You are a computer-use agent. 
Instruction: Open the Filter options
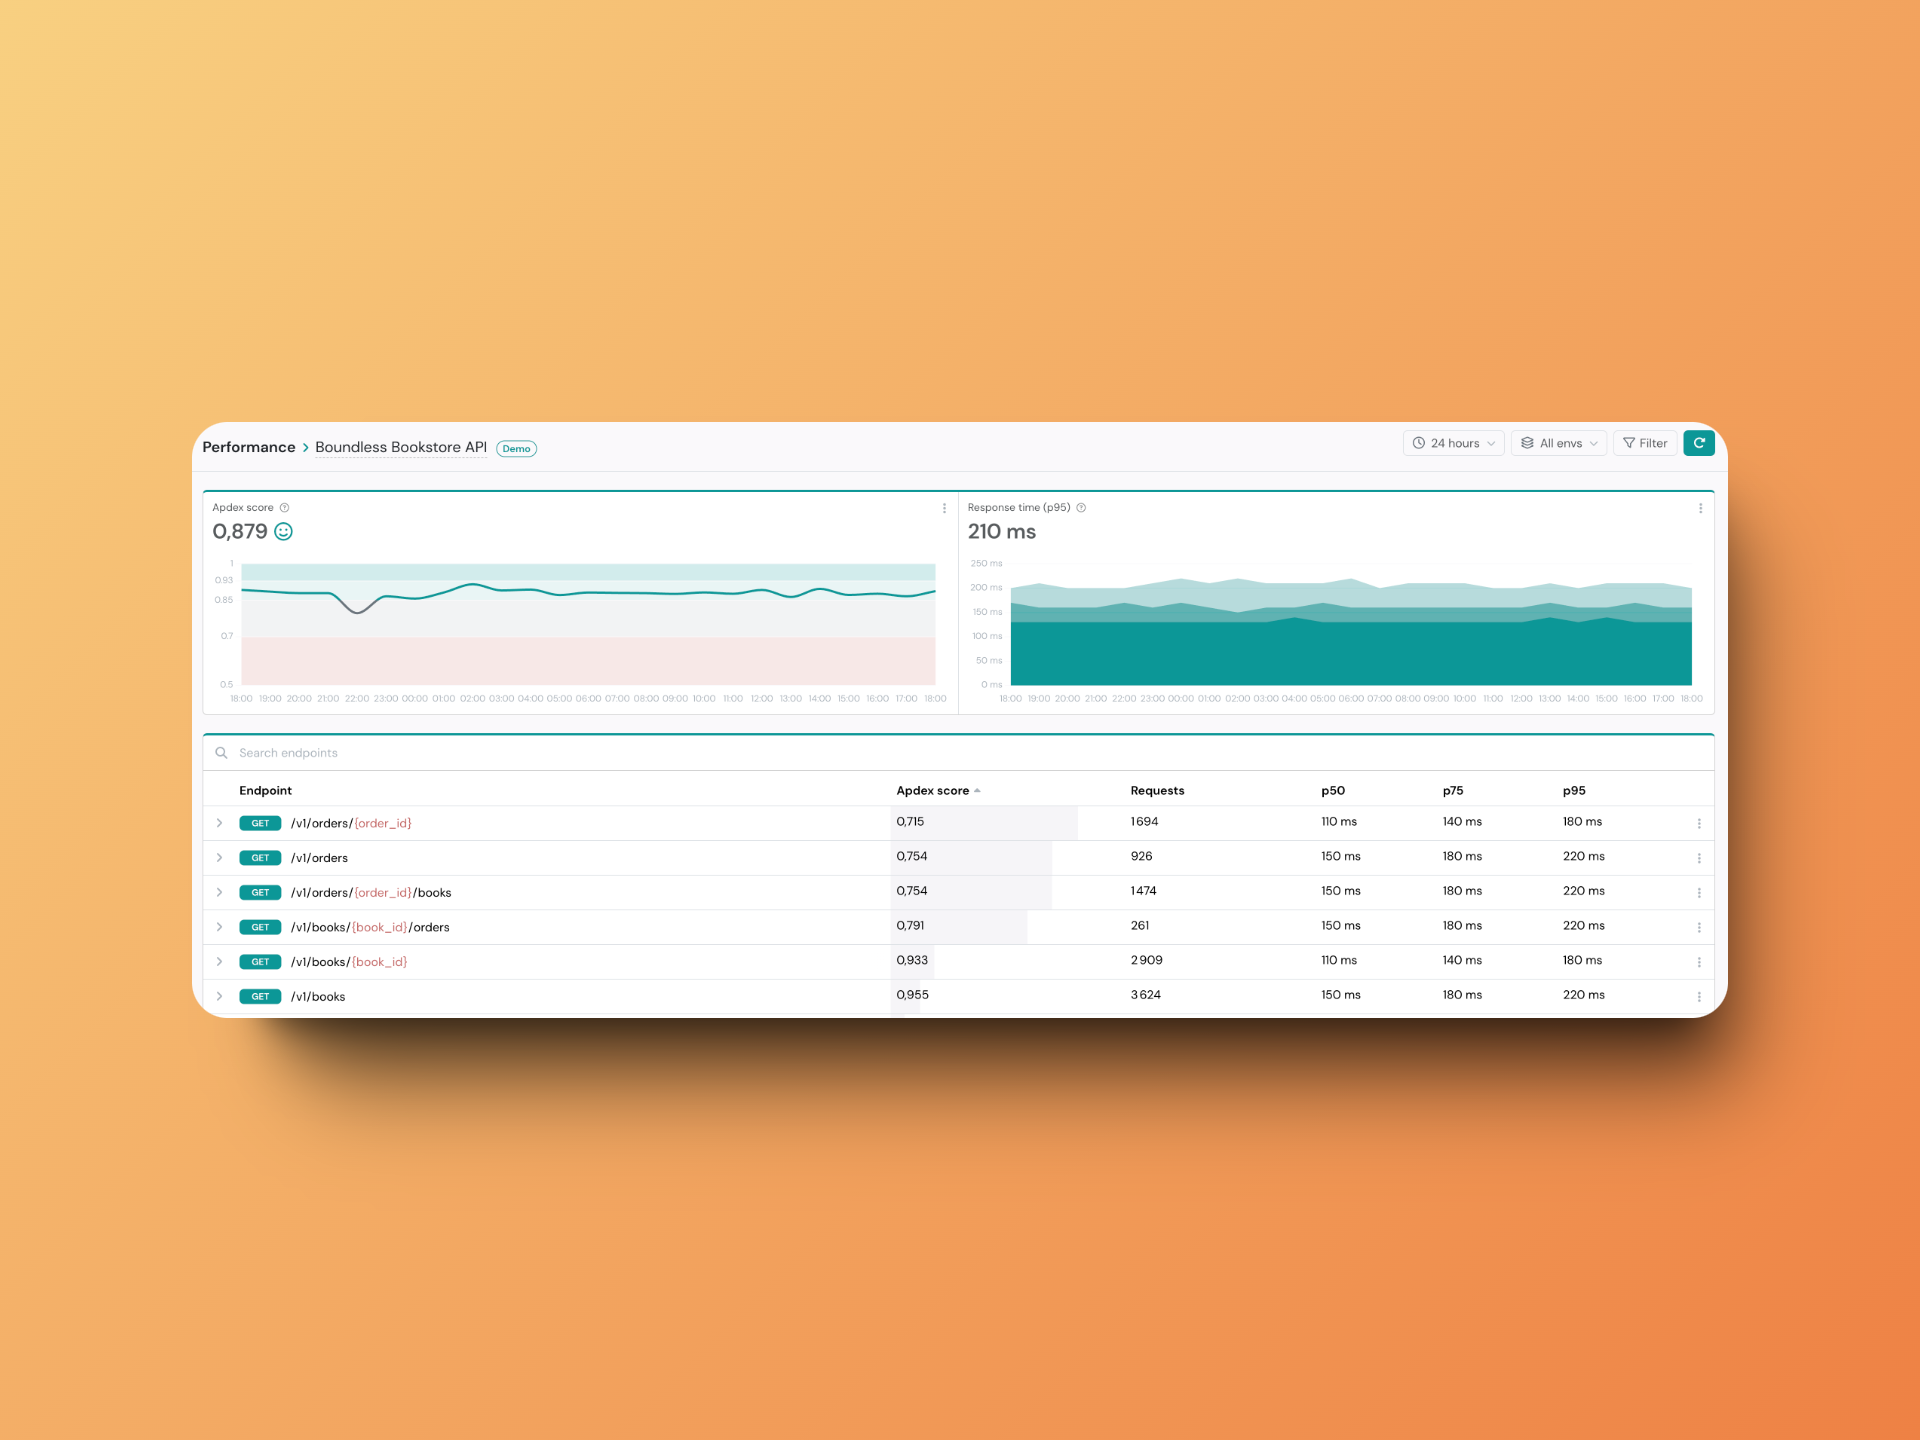[1645, 443]
